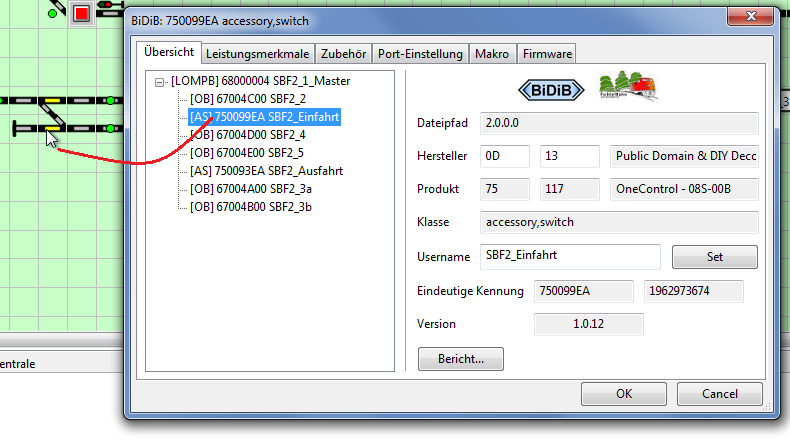Click the red train Fichtelbahn logo
Viewport: 790px width, 445px height.
628,87
